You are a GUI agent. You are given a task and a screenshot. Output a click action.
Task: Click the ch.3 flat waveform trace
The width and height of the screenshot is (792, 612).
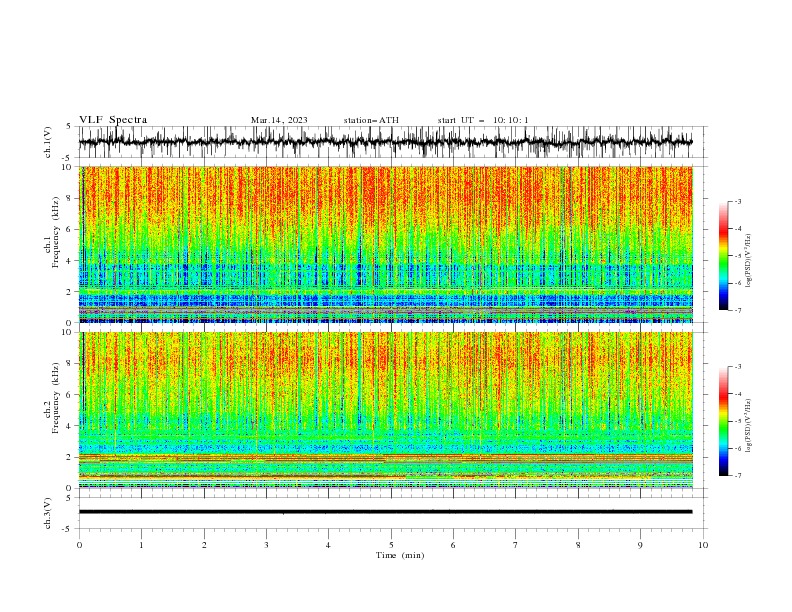coord(385,512)
